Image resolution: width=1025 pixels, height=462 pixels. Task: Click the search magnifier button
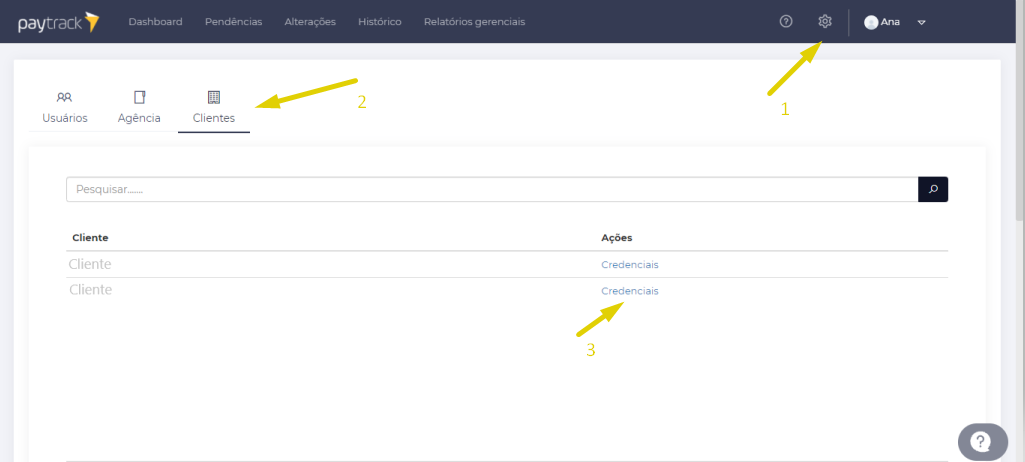pyautogui.click(x=933, y=189)
